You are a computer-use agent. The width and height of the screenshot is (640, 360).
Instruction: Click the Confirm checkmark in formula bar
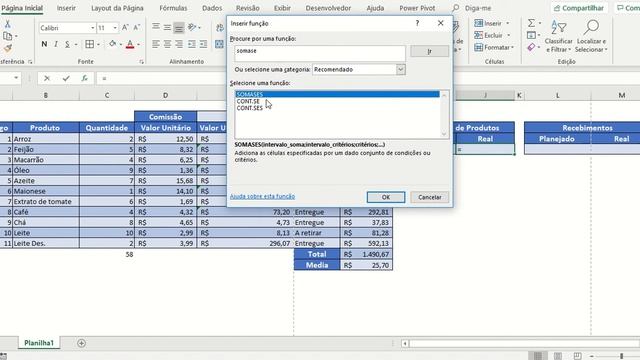coord(66,78)
